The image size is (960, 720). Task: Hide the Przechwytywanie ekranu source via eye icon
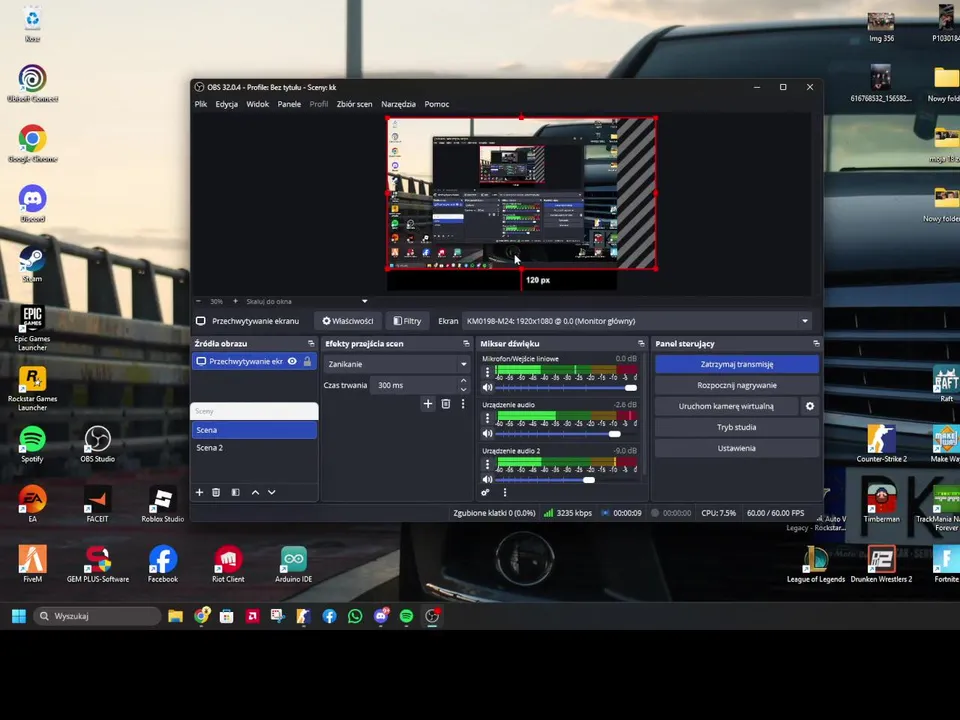(x=293, y=361)
